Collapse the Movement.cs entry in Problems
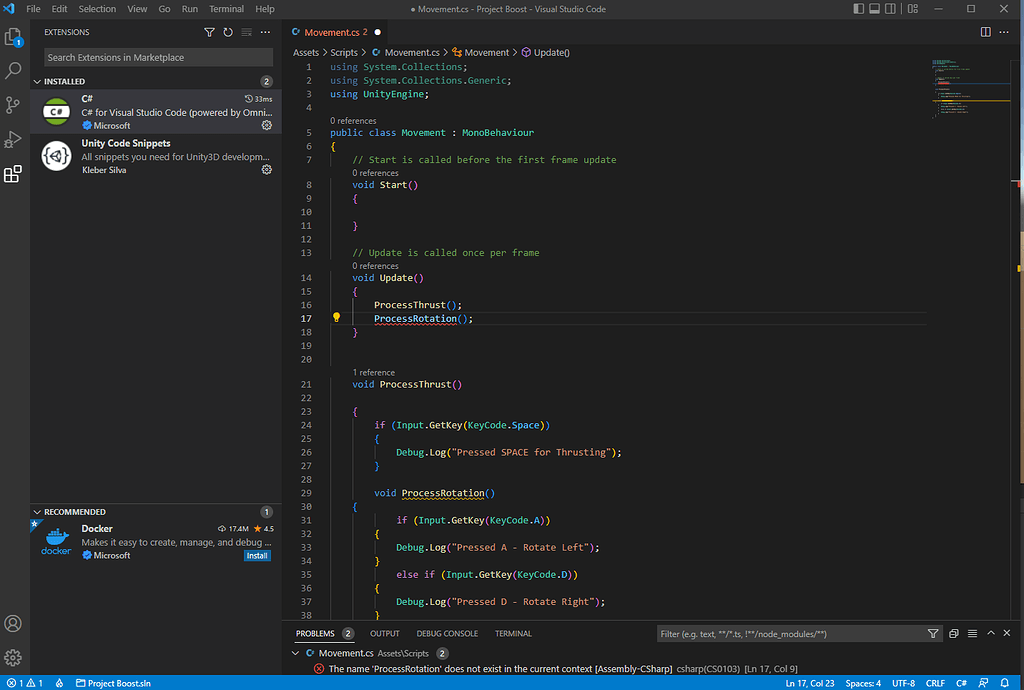Screen dimensions: 1024x690 [294, 651]
